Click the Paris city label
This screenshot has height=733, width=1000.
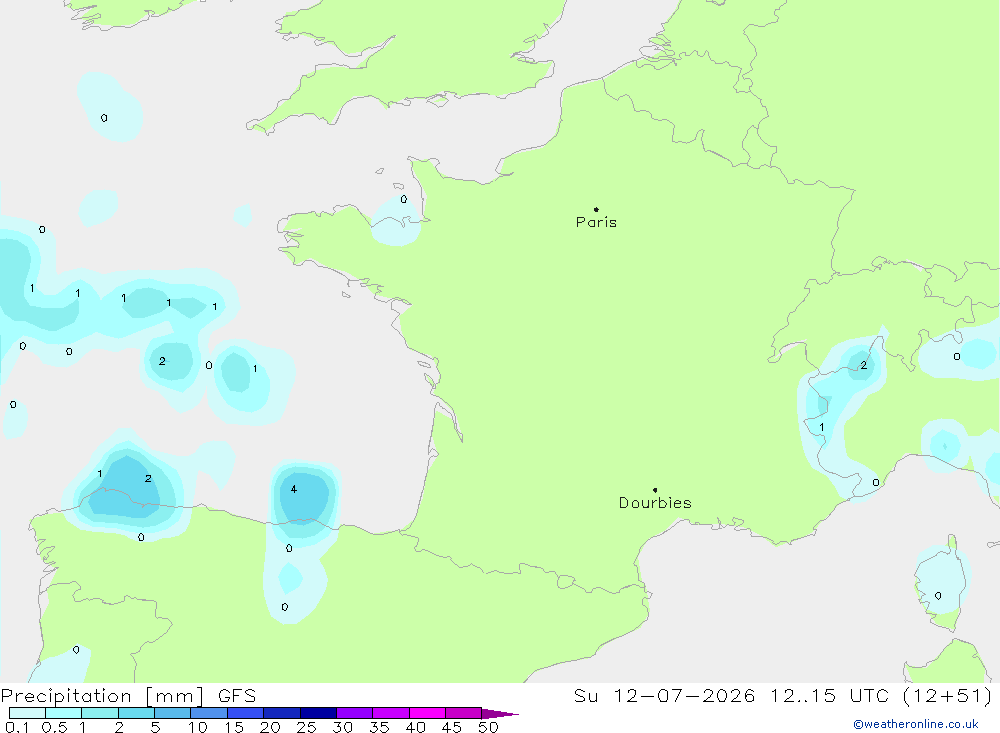[596, 222]
